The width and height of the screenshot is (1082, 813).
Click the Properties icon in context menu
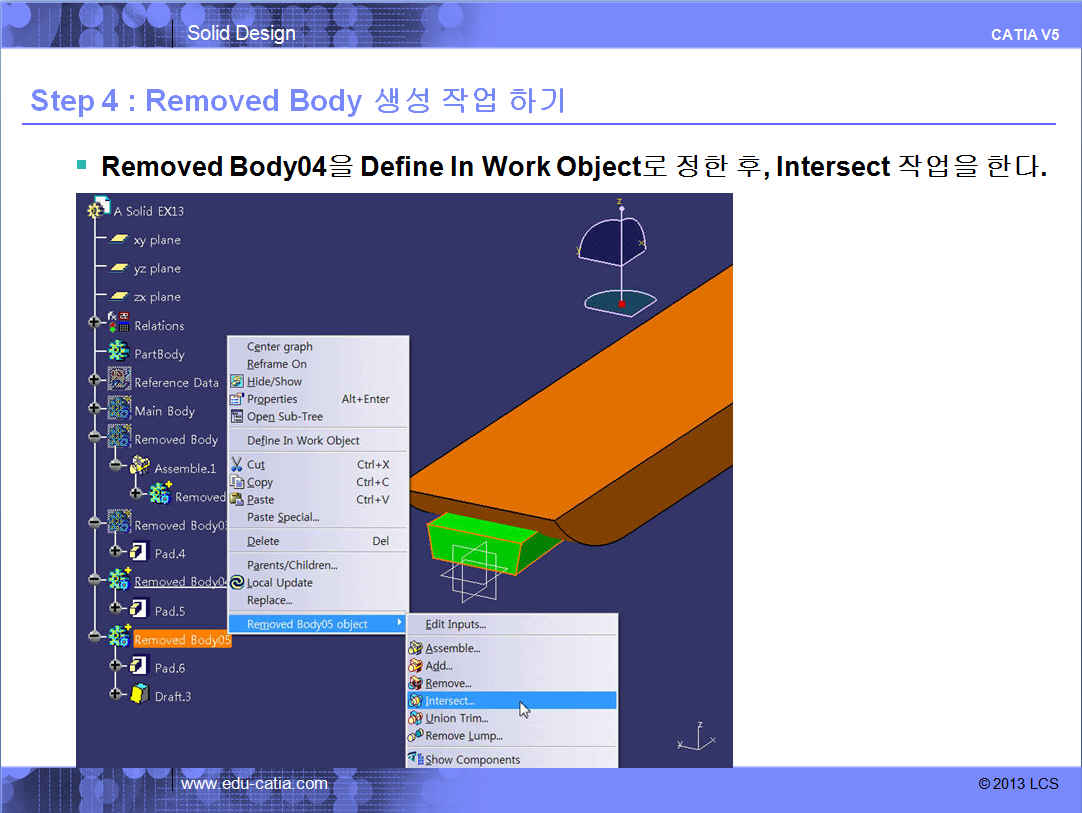237,399
